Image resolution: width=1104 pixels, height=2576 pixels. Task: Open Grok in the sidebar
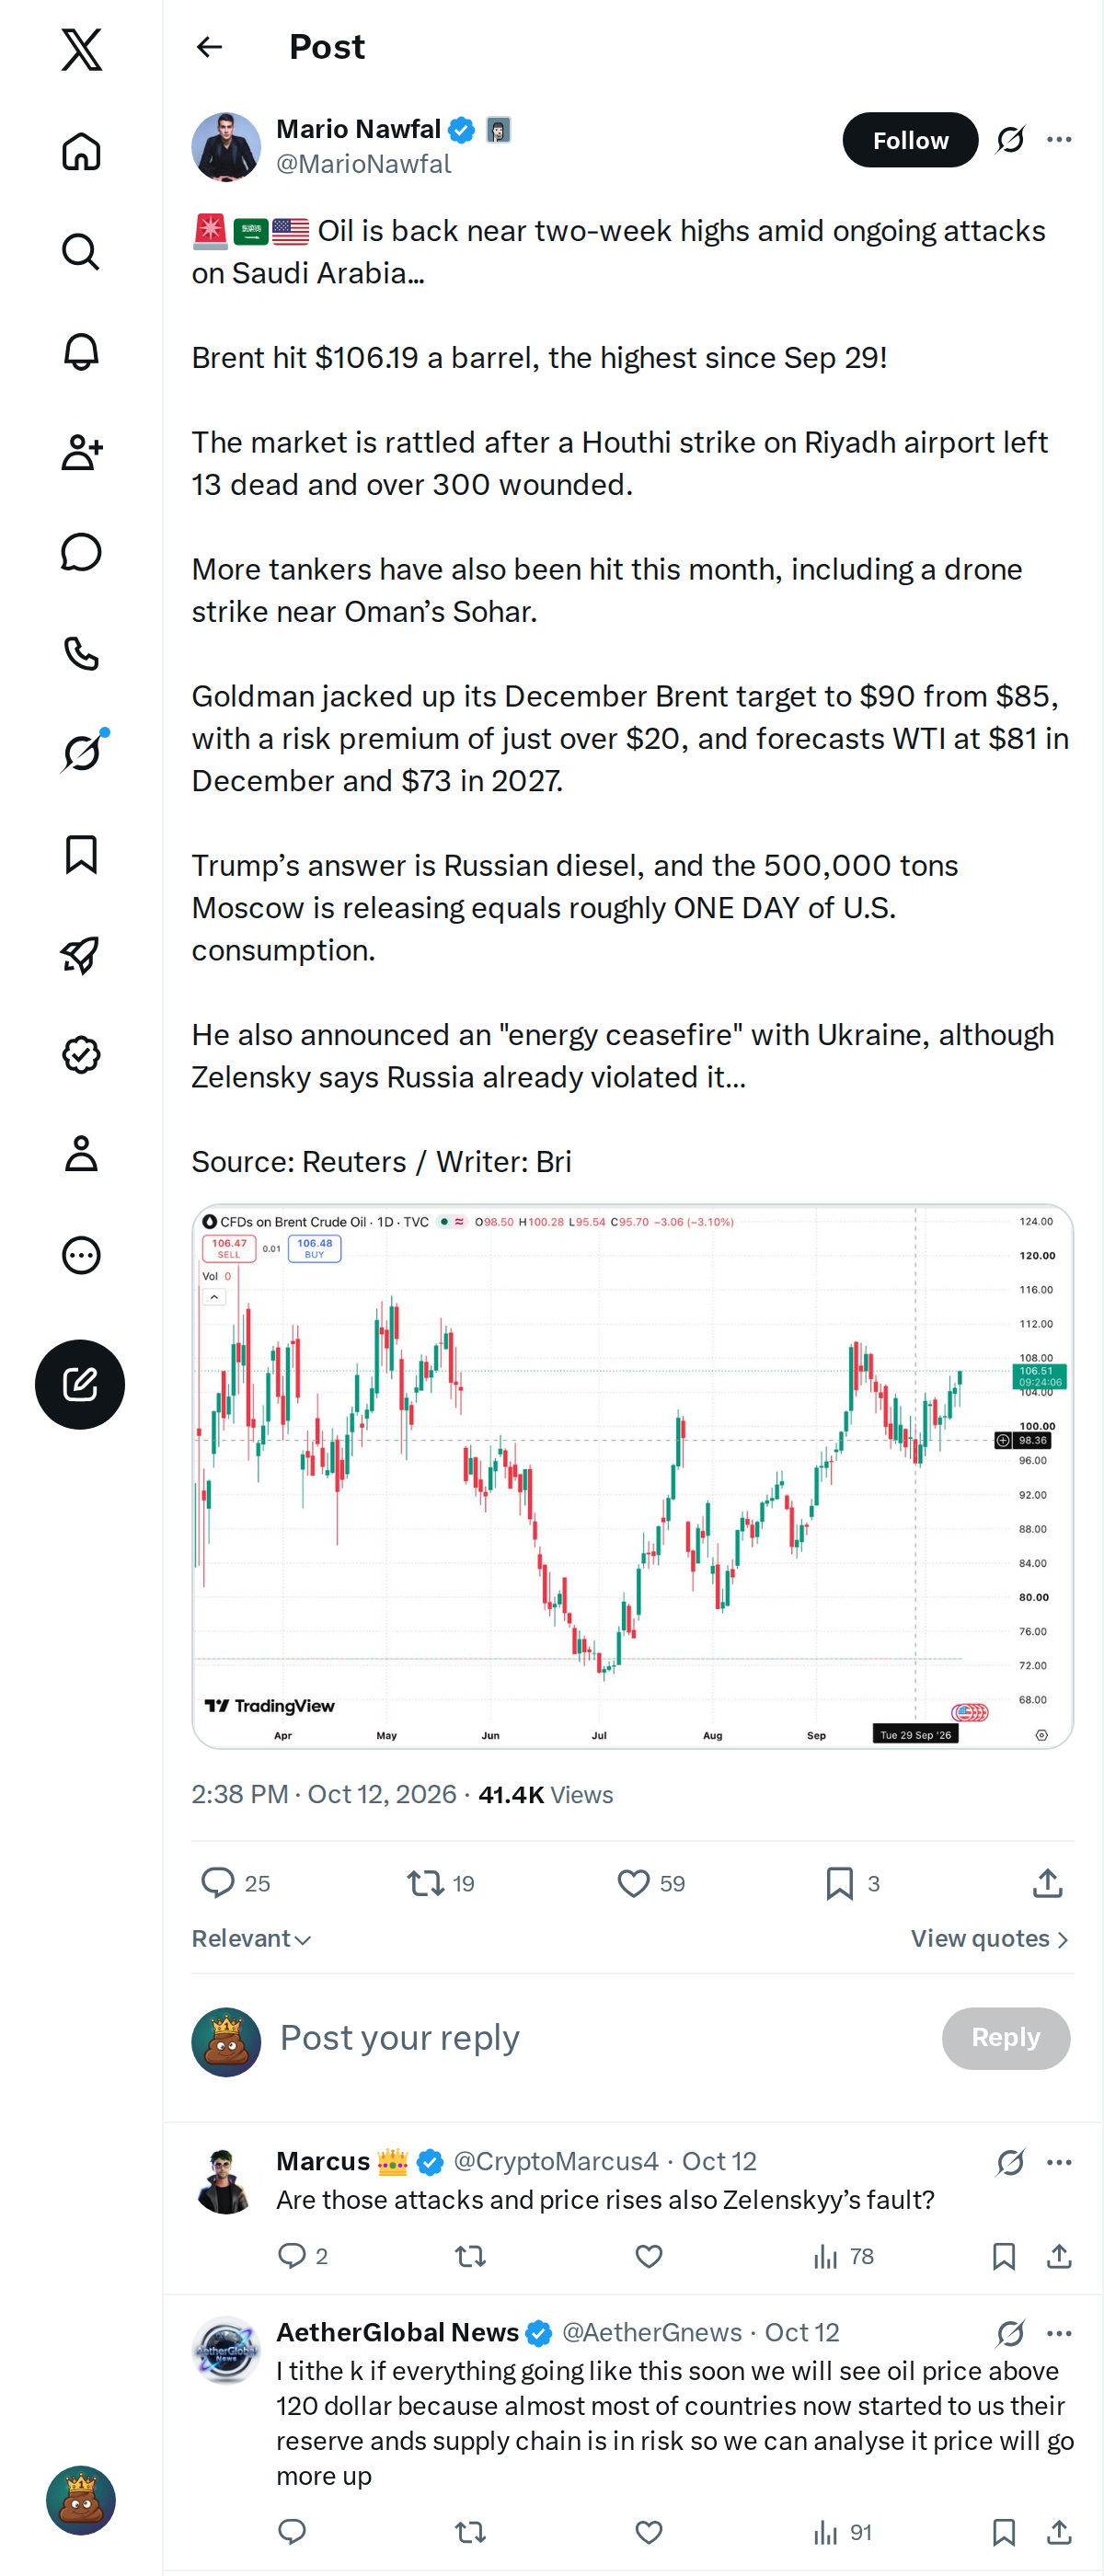[x=81, y=753]
